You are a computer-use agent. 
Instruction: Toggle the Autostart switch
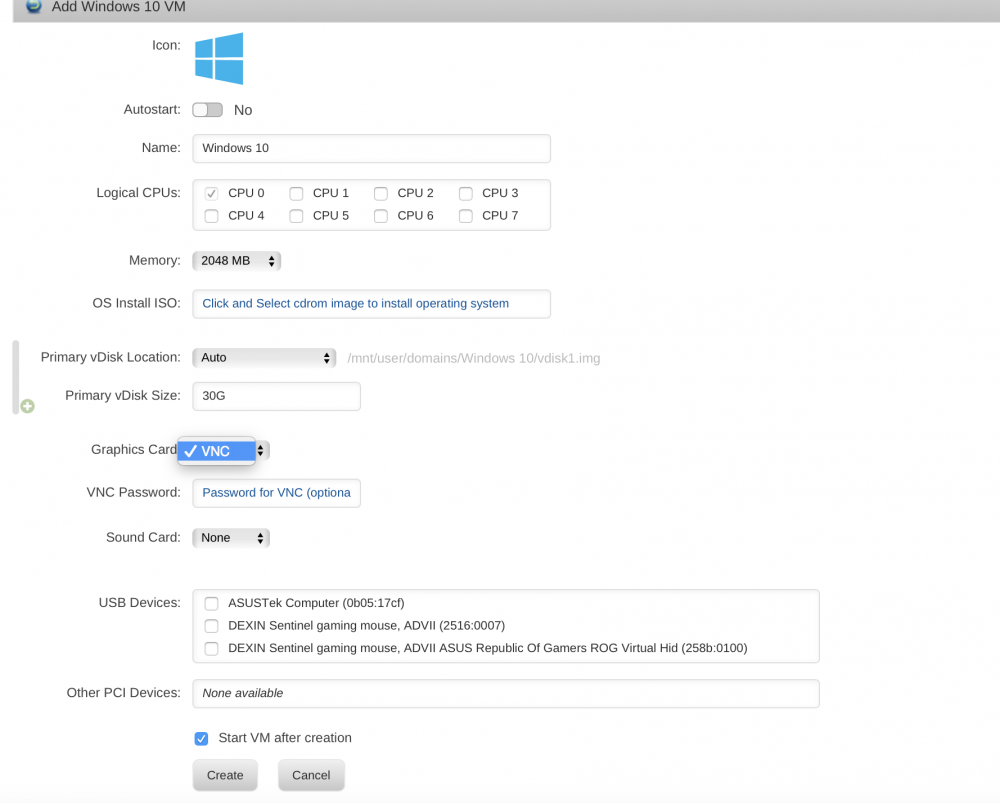(x=208, y=110)
